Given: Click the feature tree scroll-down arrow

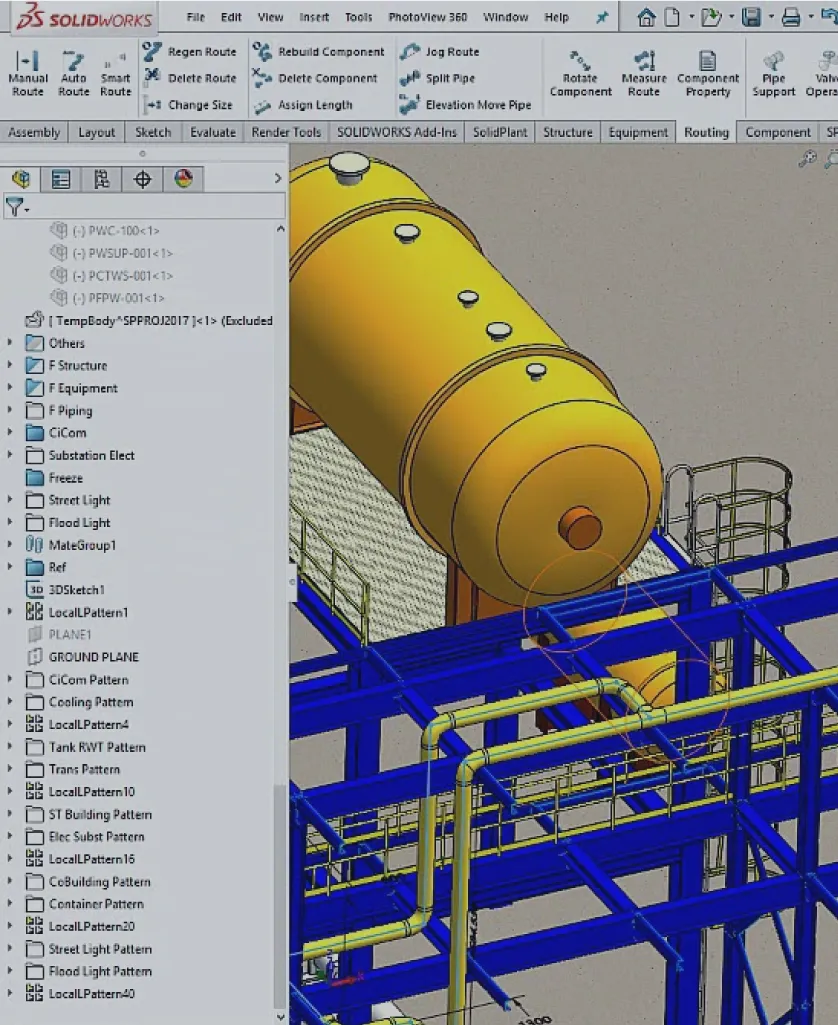Looking at the screenshot, I should coord(280,1017).
